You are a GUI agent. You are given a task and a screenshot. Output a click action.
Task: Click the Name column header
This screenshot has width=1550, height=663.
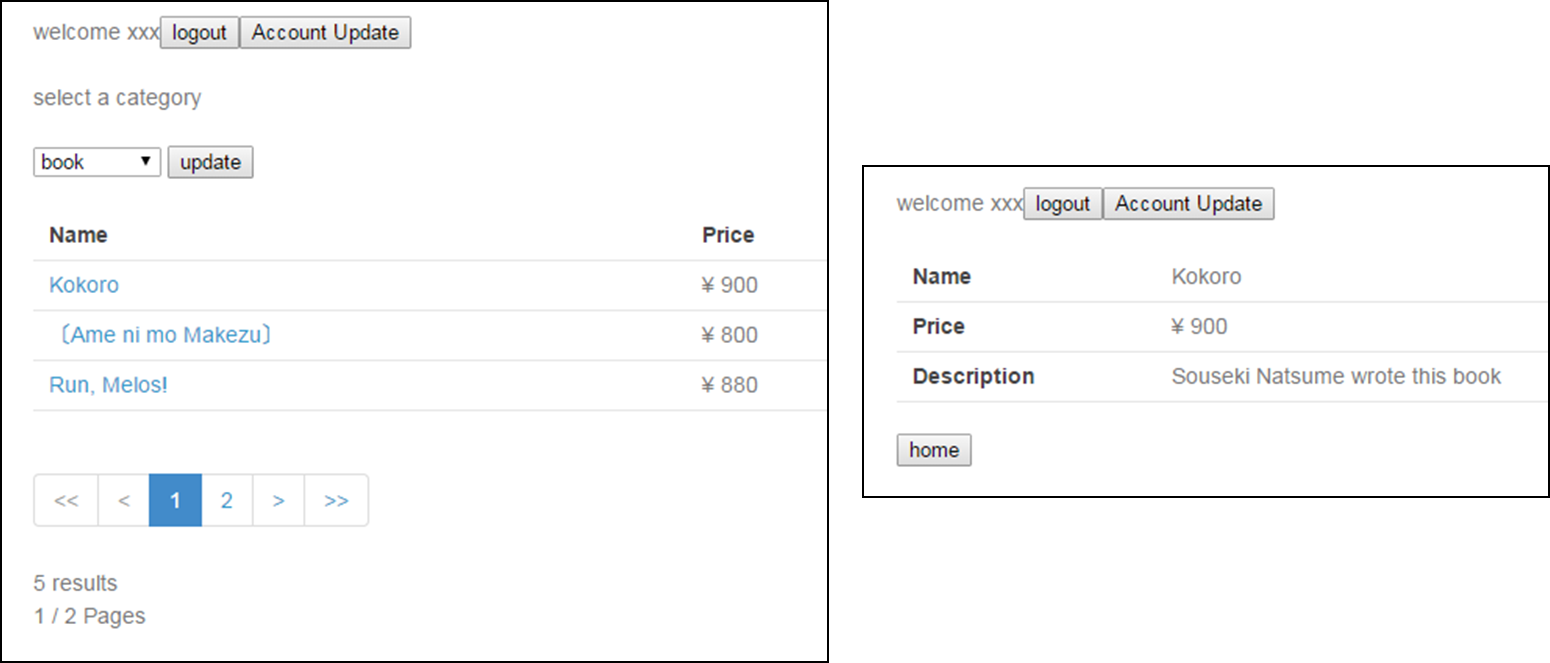coord(78,235)
